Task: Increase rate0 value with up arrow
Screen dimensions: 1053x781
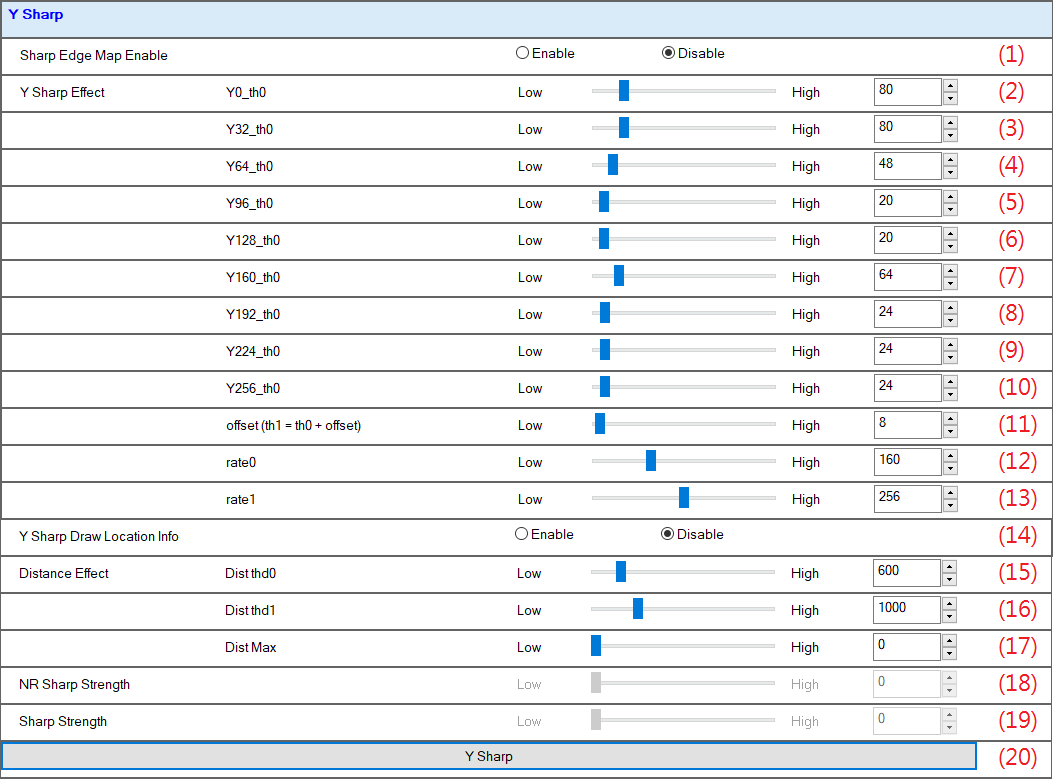Action: point(950,456)
